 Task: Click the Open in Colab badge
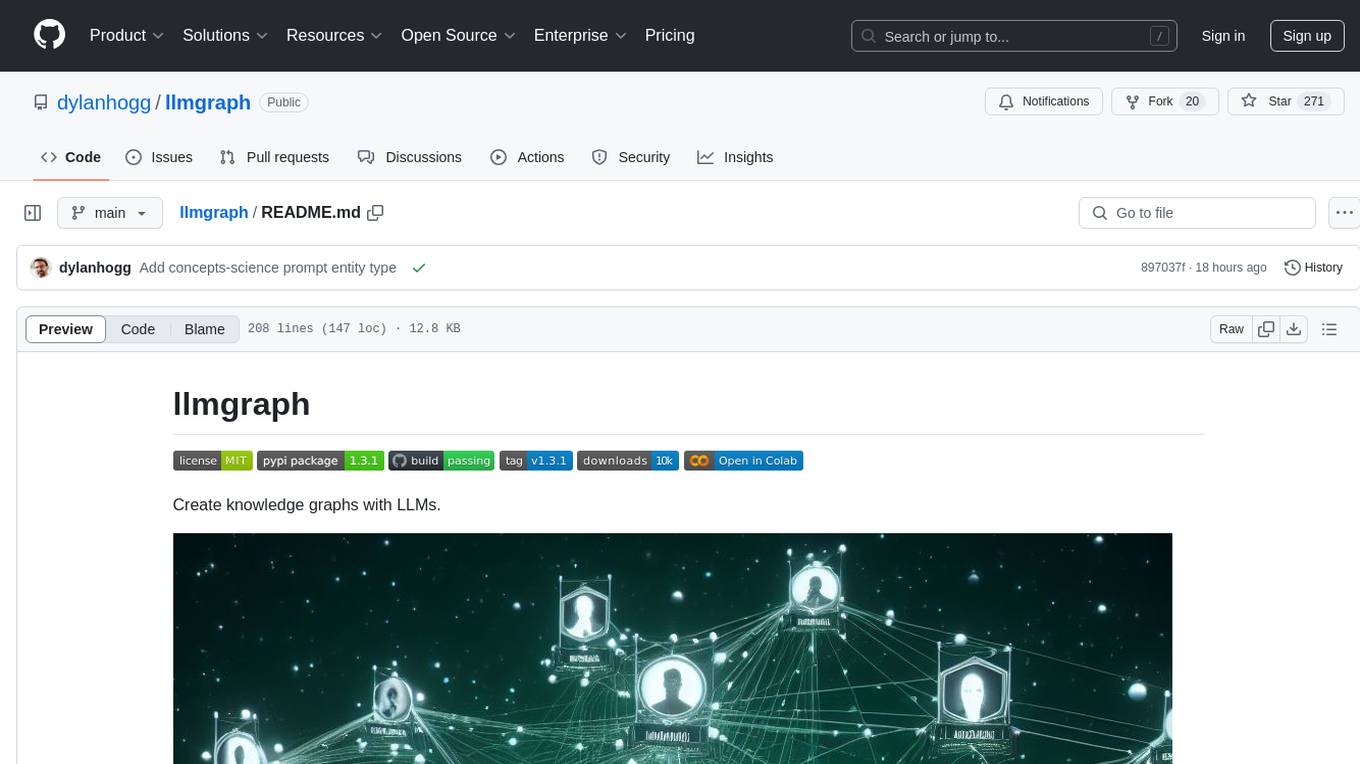743,461
